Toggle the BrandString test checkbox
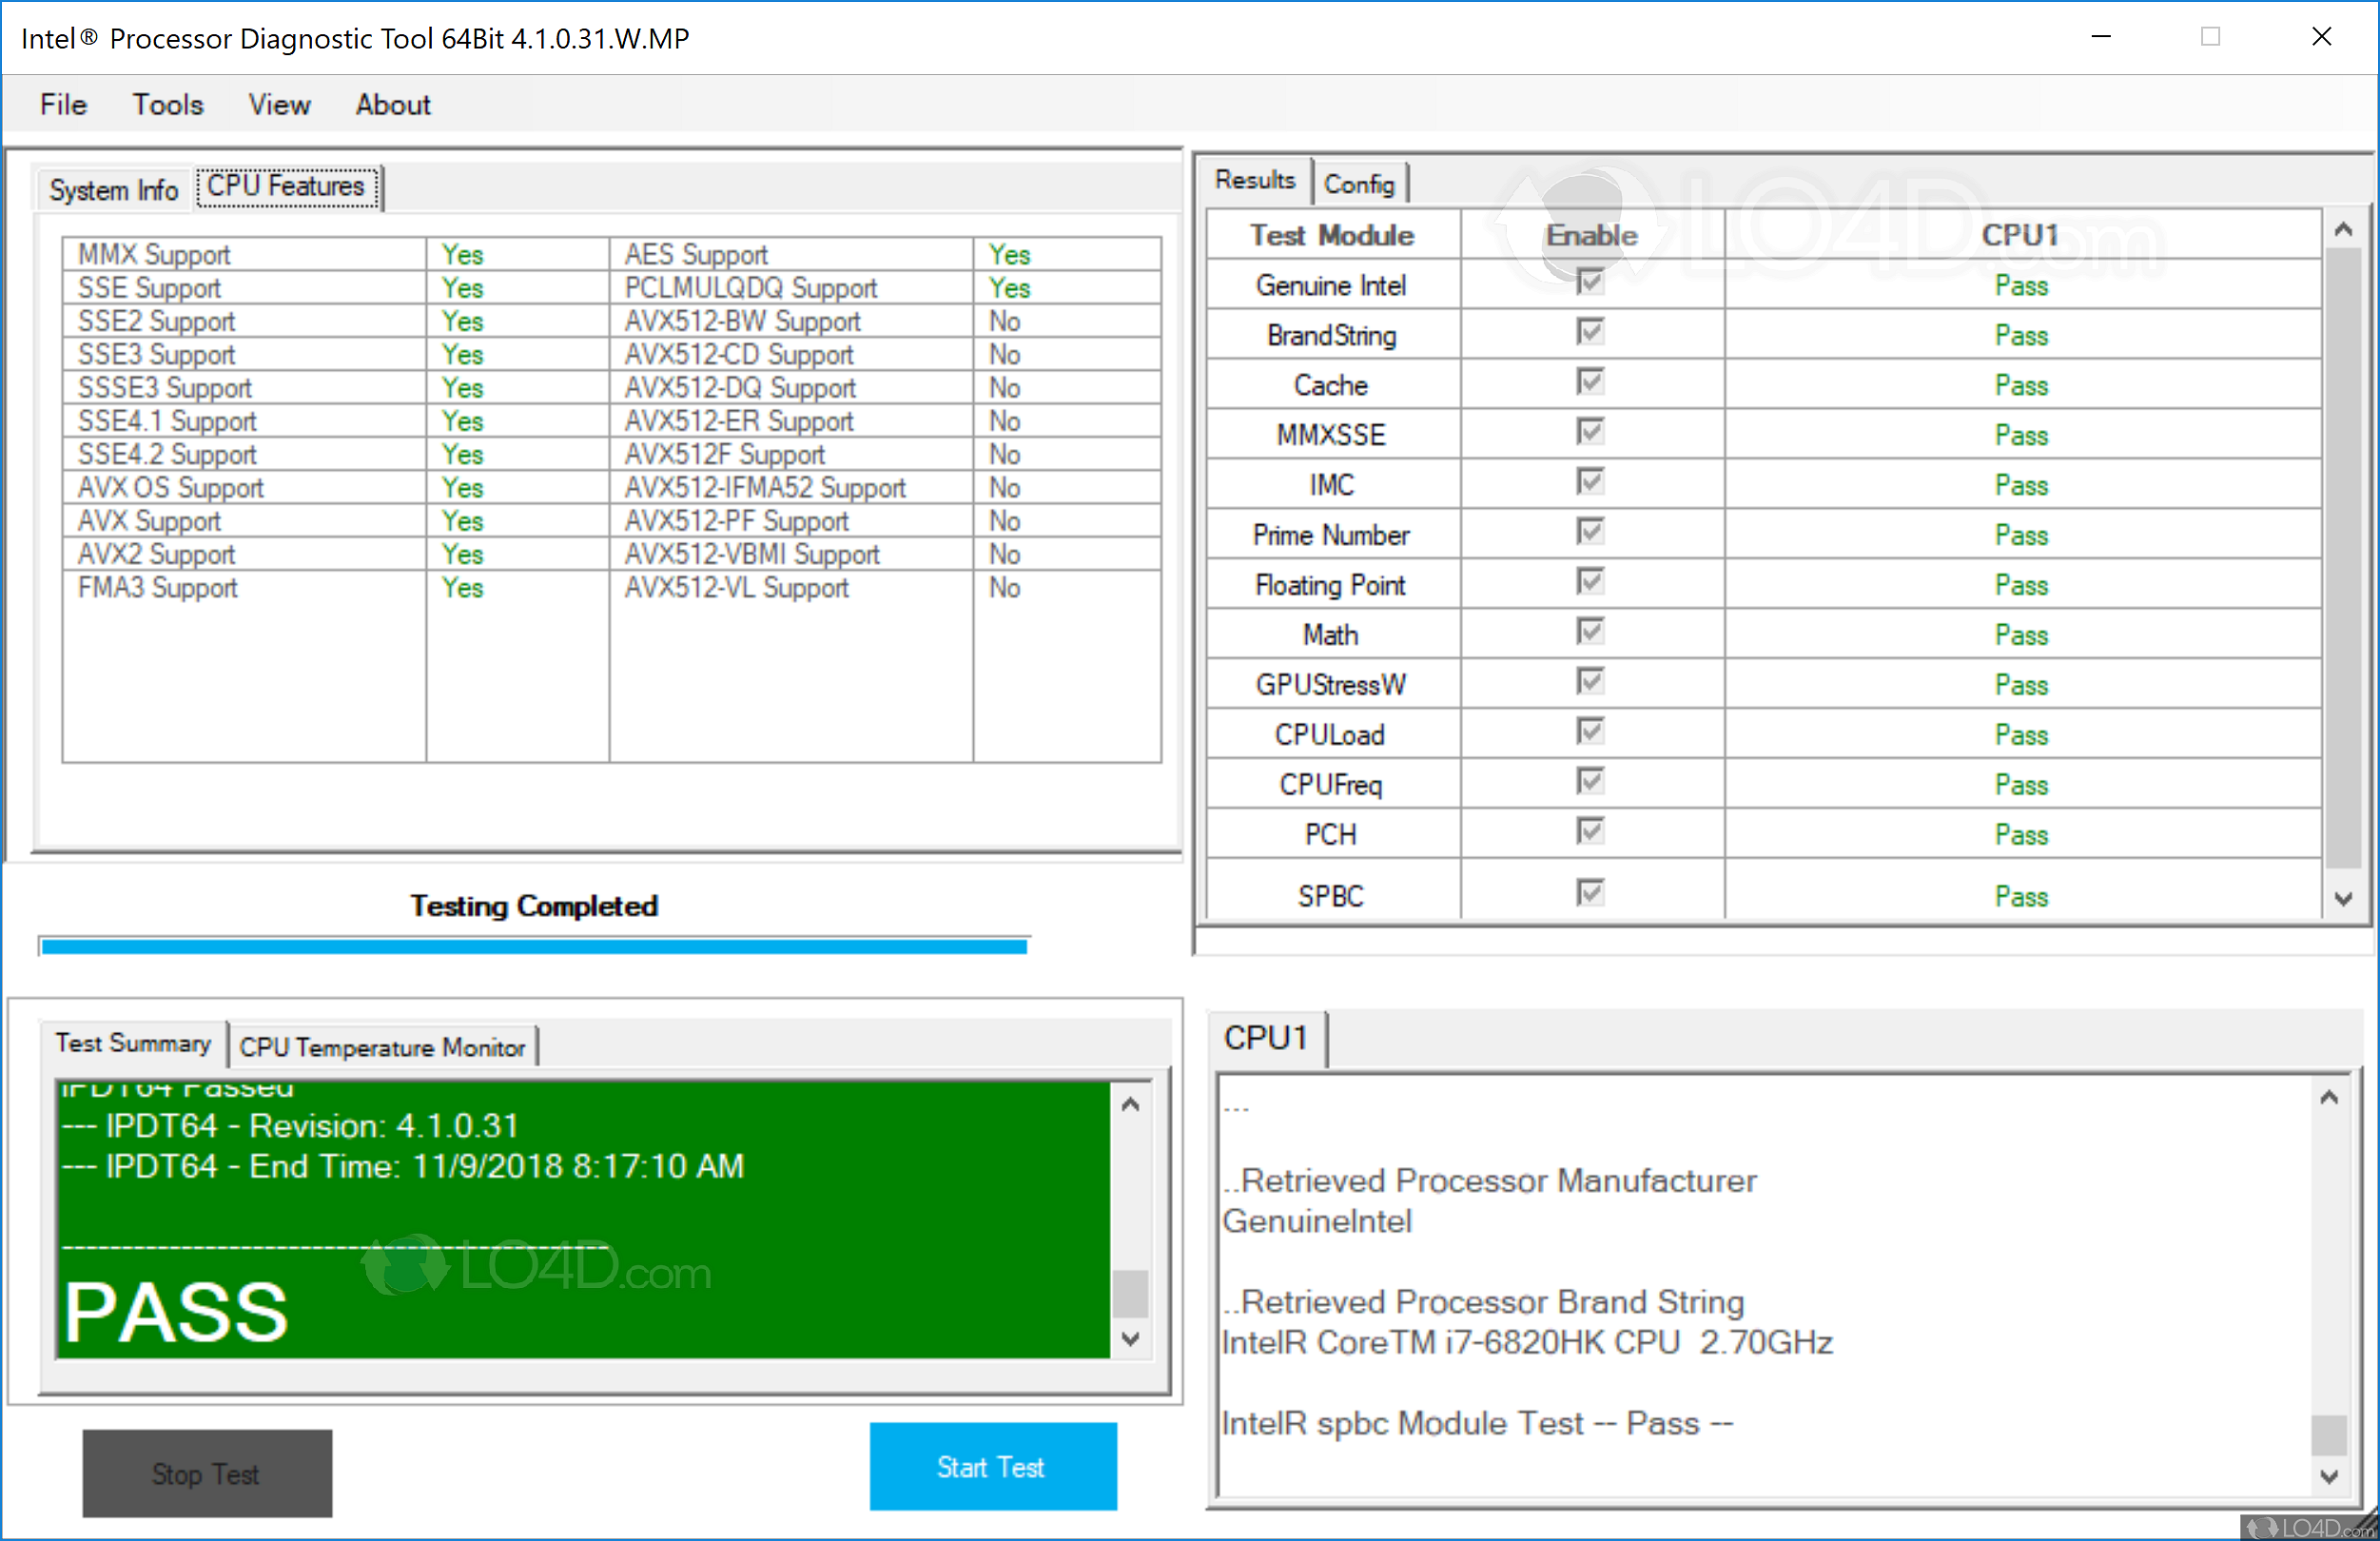This screenshot has height=1541, width=2380. 1590,332
